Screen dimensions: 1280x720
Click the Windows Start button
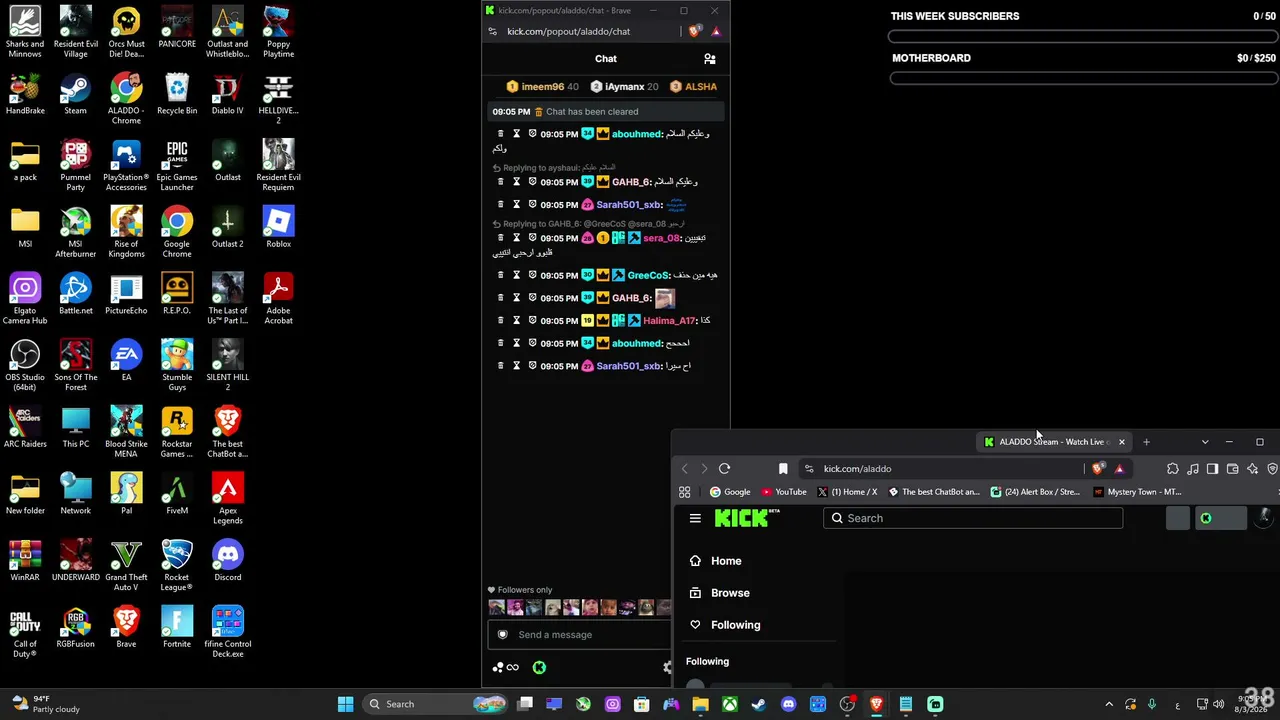point(345,704)
